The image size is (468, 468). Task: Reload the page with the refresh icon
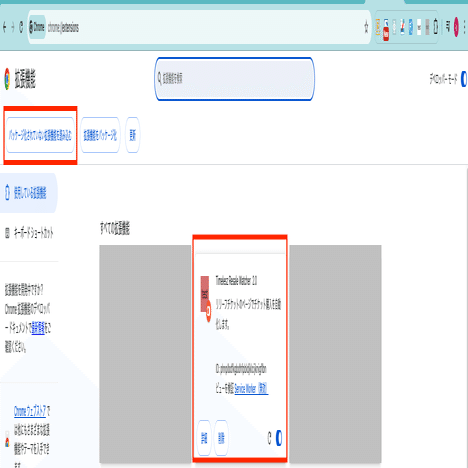coord(21,27)
